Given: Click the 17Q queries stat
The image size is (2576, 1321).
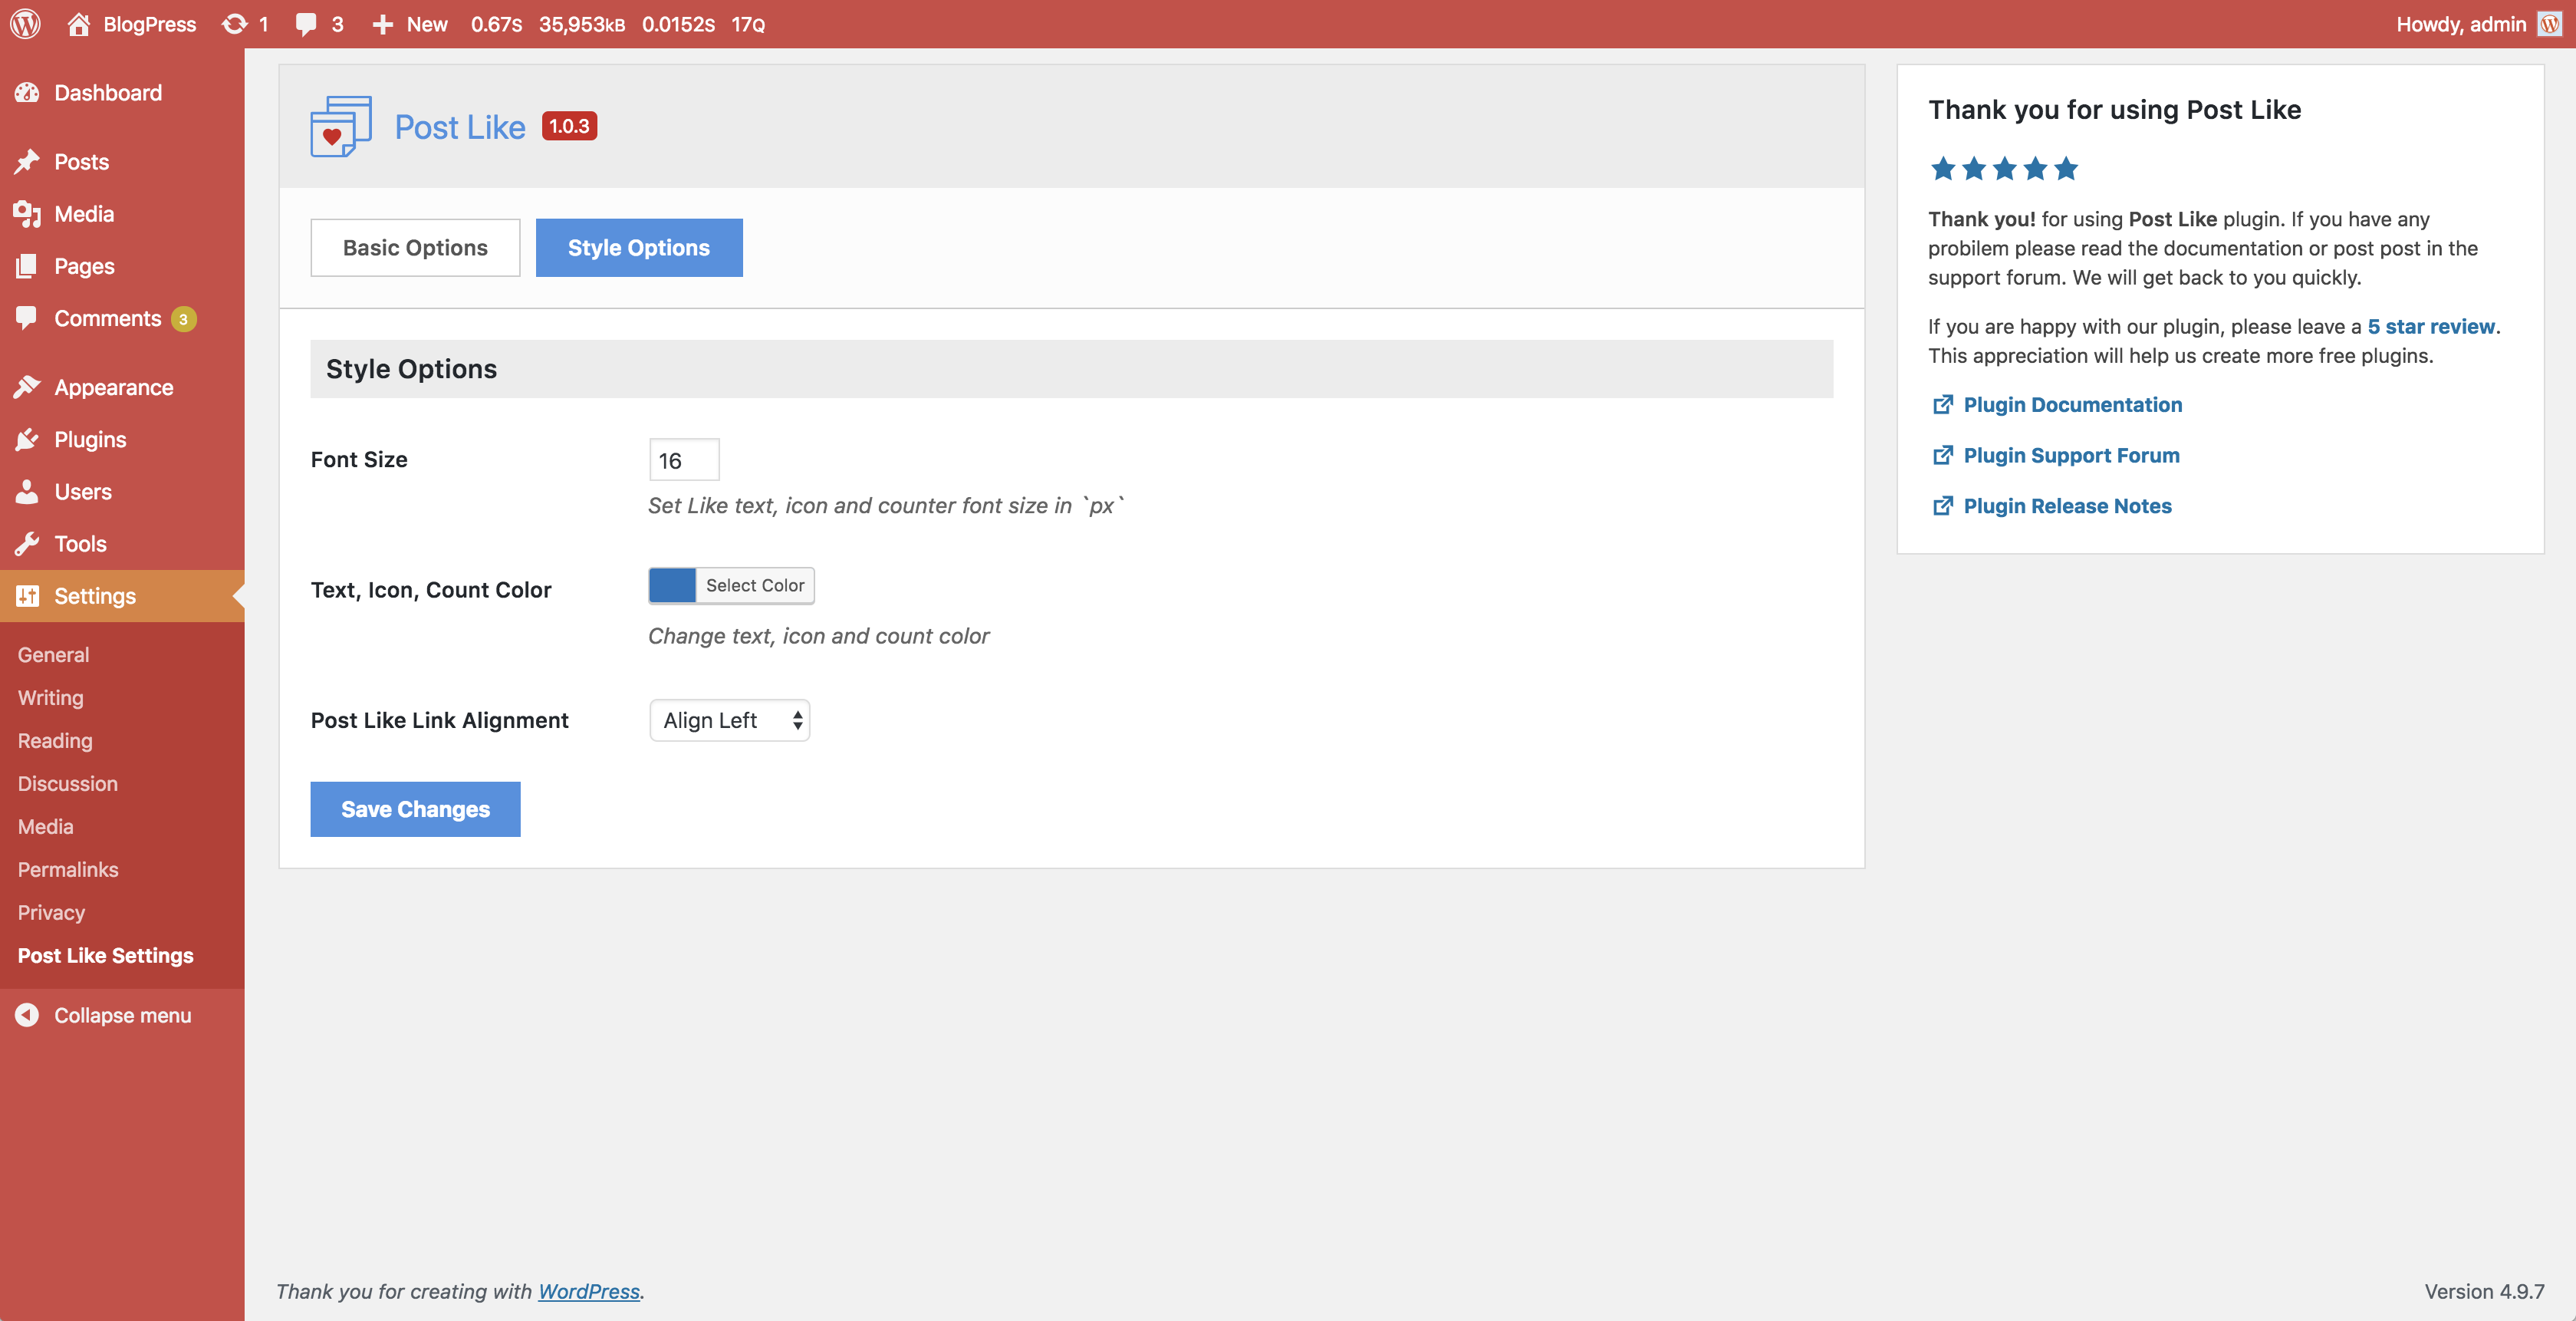Looking at the screenshot, I should (x=748, y=24).
